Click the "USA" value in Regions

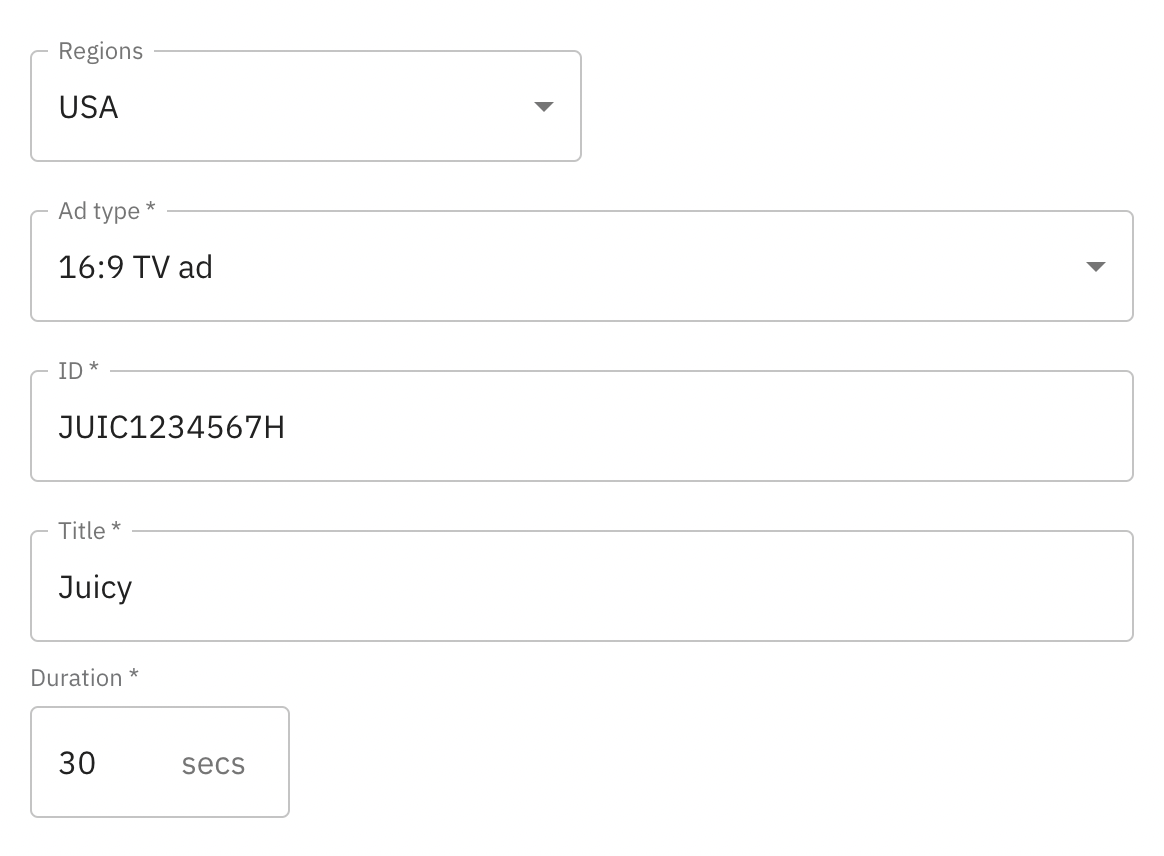[89, 107]
